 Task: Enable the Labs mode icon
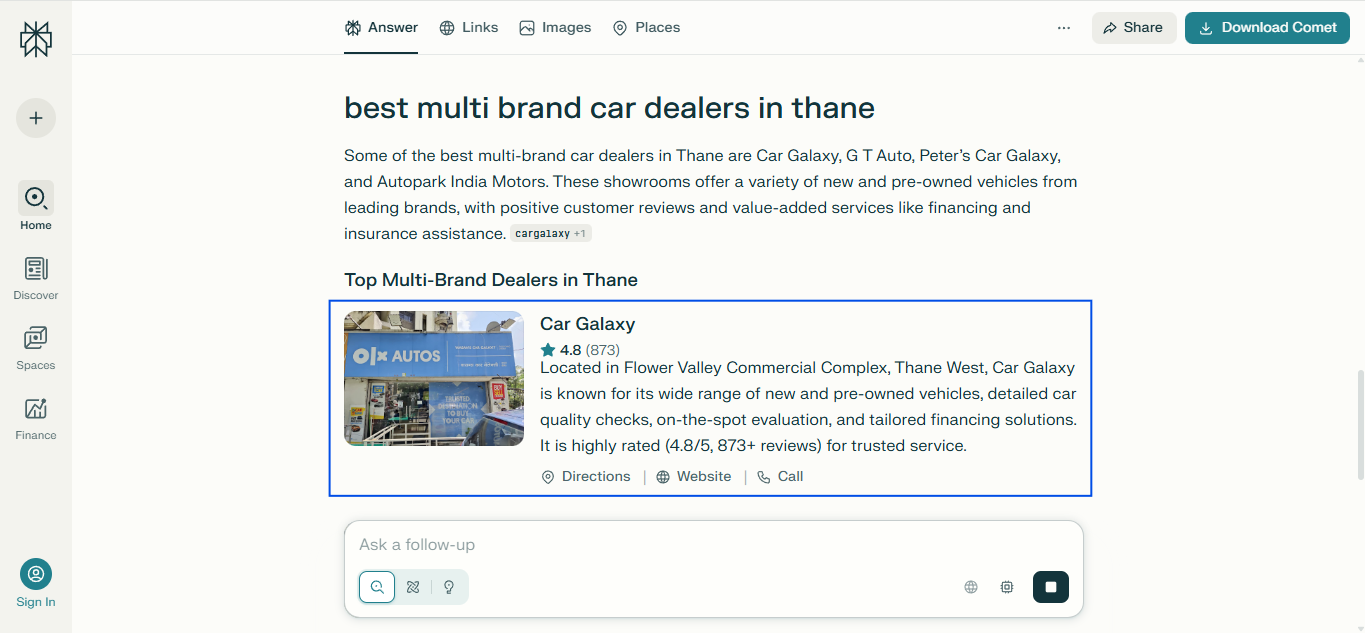(x=412, y=587)
